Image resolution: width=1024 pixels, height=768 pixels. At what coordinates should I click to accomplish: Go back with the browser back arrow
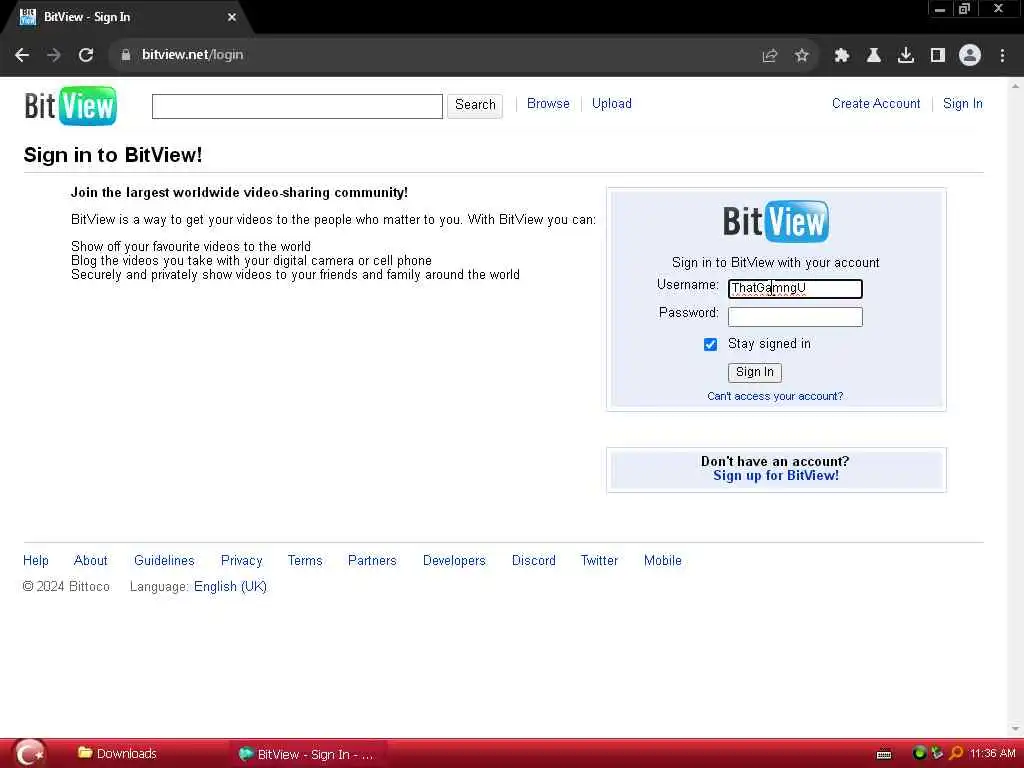coord(22,56)
